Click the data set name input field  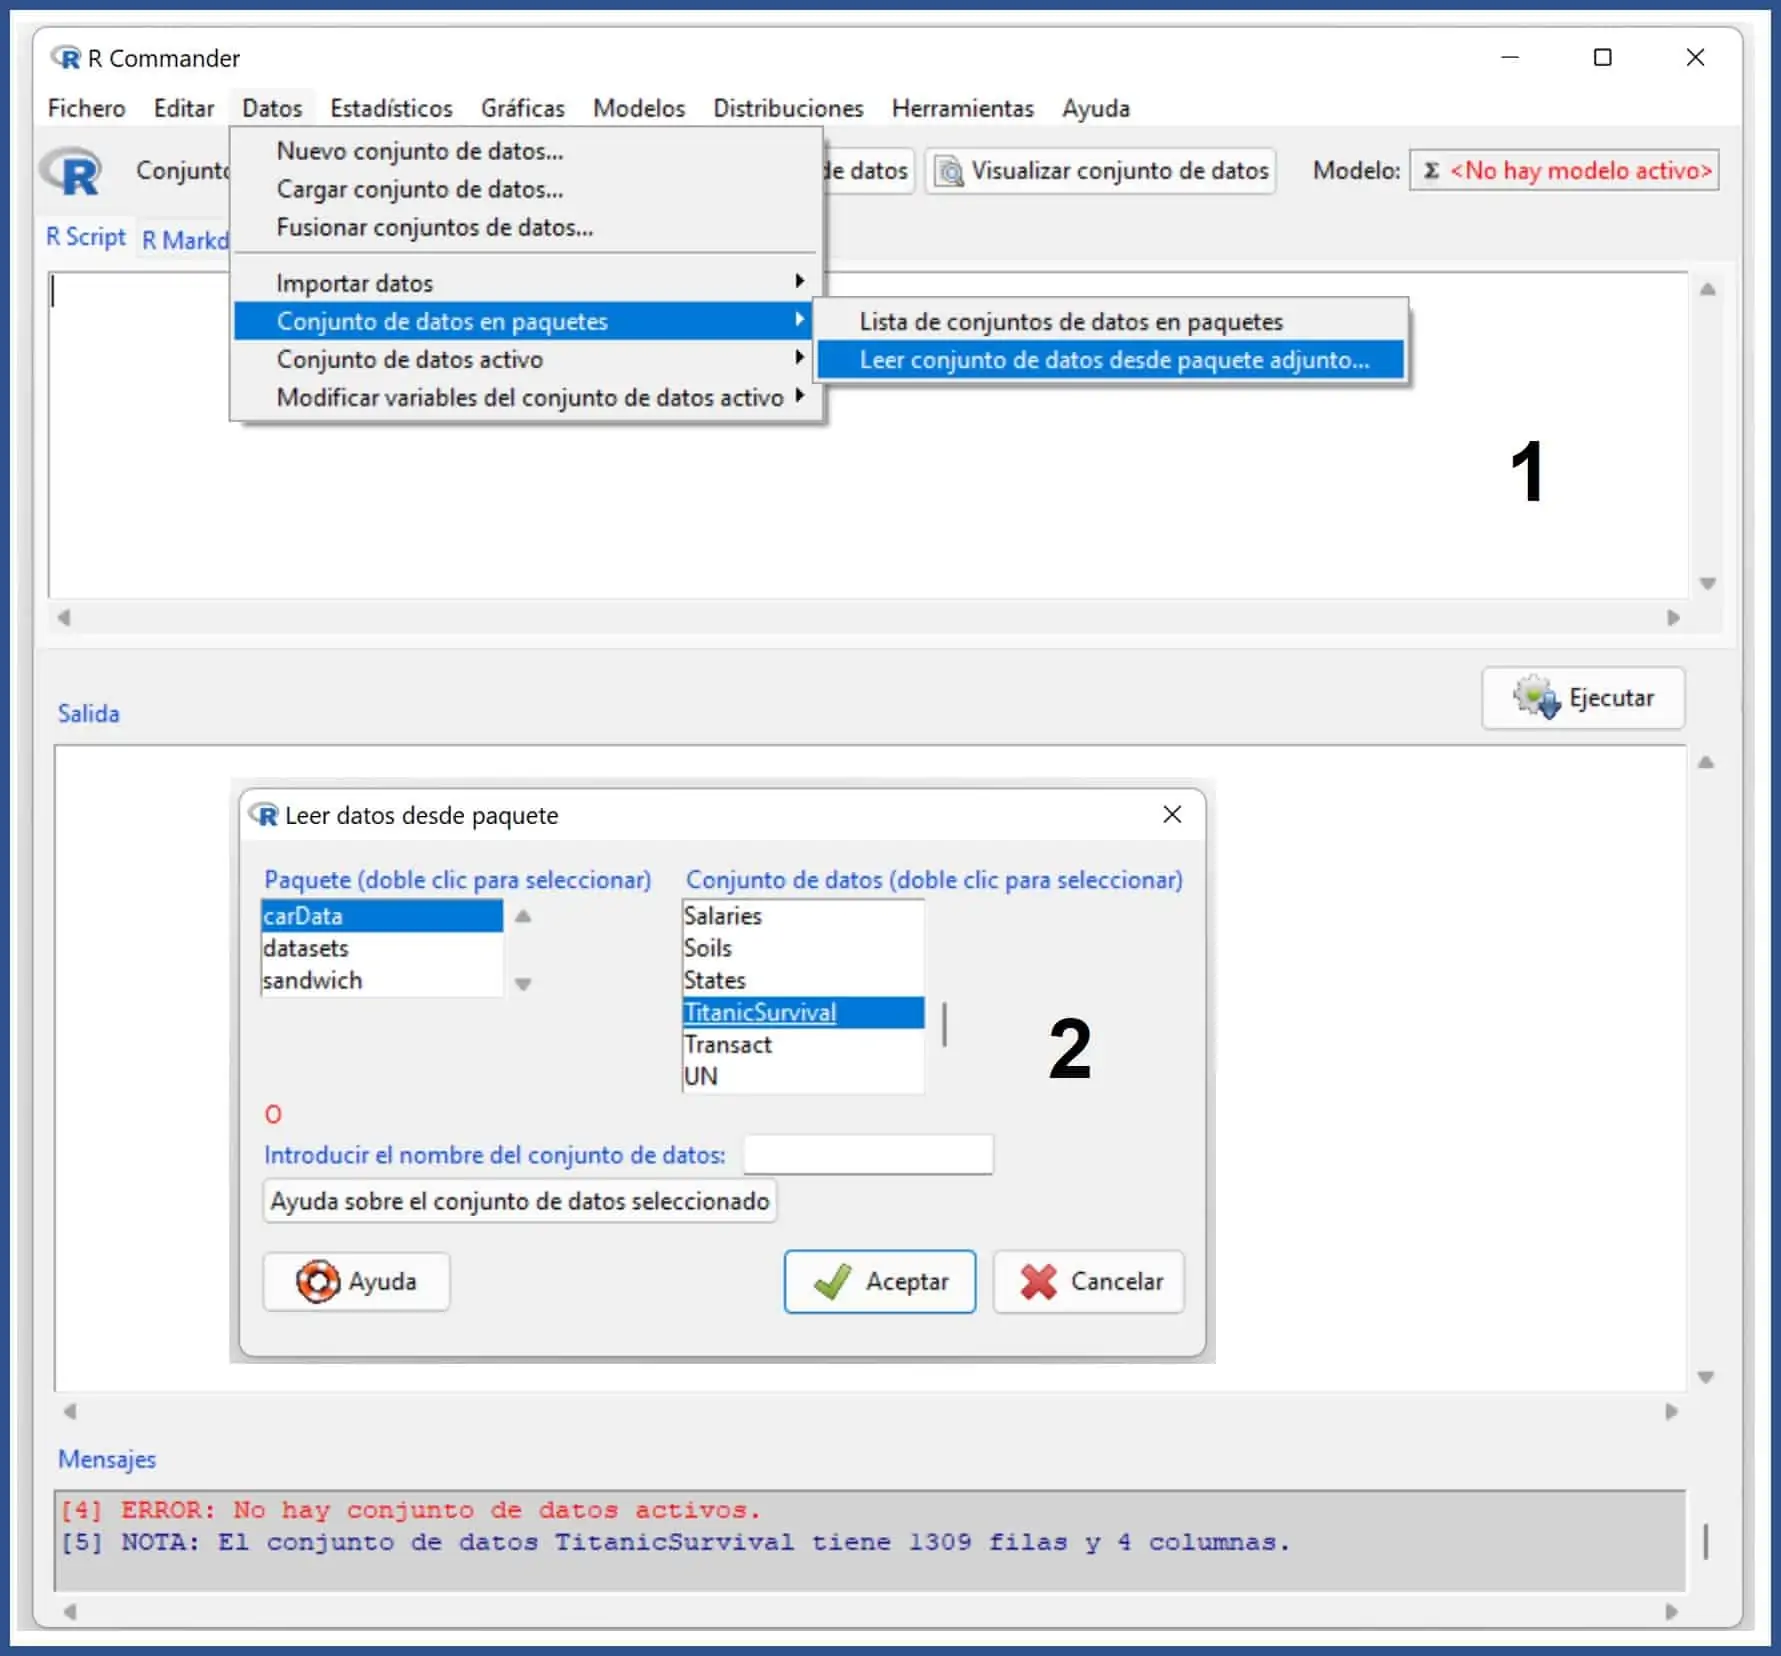pyautogui.click(x=868, y=1154)
